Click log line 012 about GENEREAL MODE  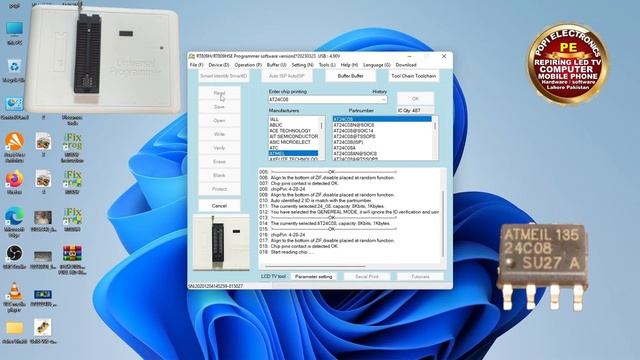(349, 212)
